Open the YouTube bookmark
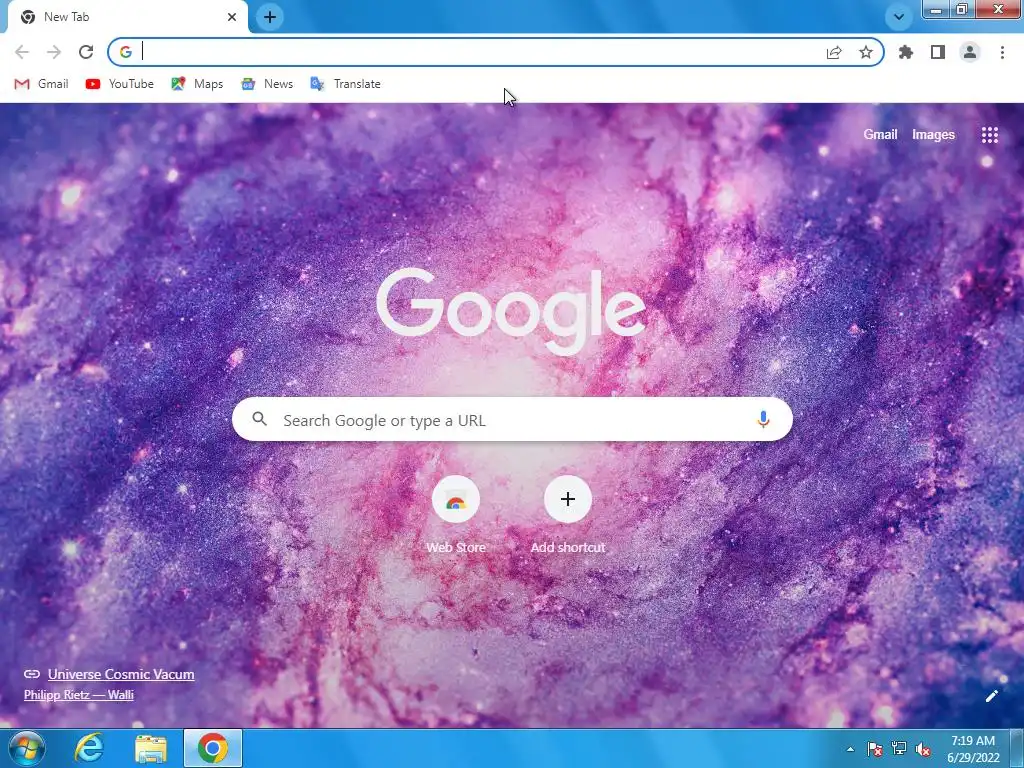Screen dimensions: 1024x768 [120, 84]
